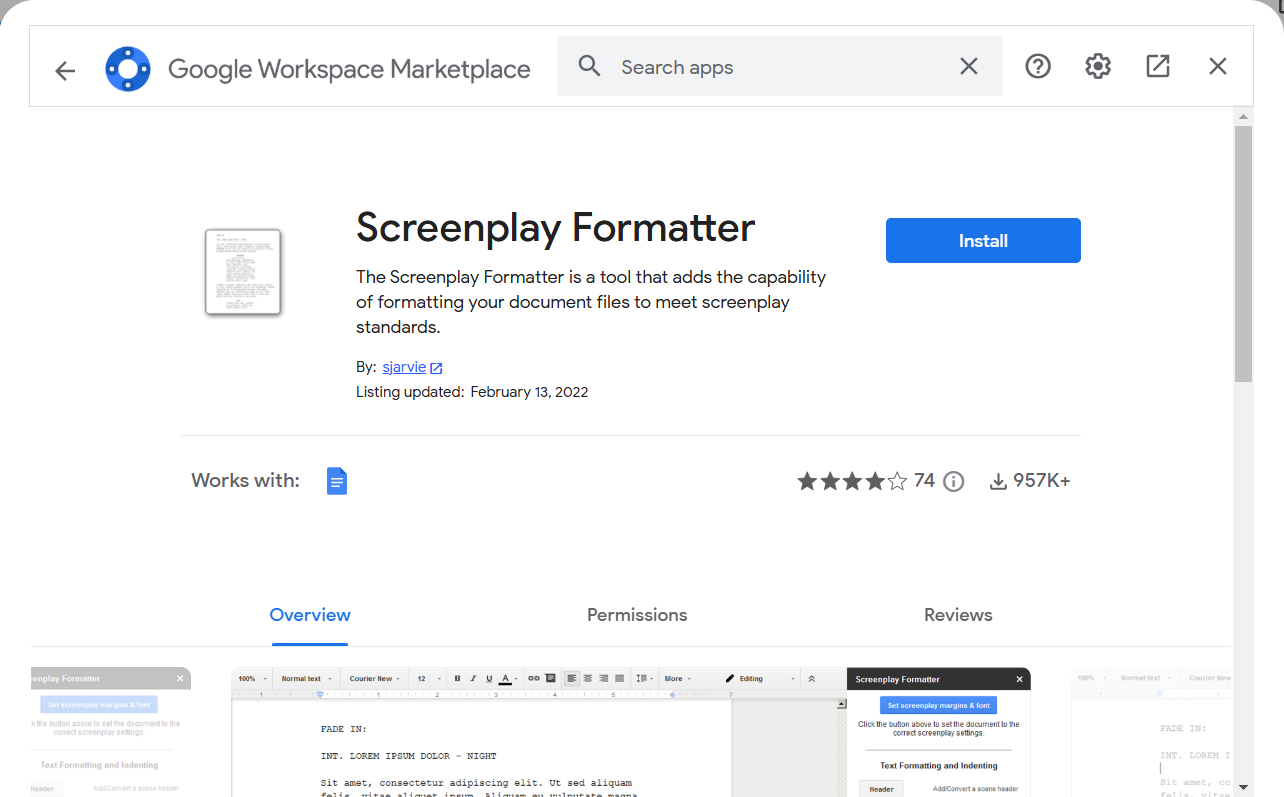Click the Google Workspace Marketplace title text
This screenshot has width=1284, height=797.
[x=349, y=69]
